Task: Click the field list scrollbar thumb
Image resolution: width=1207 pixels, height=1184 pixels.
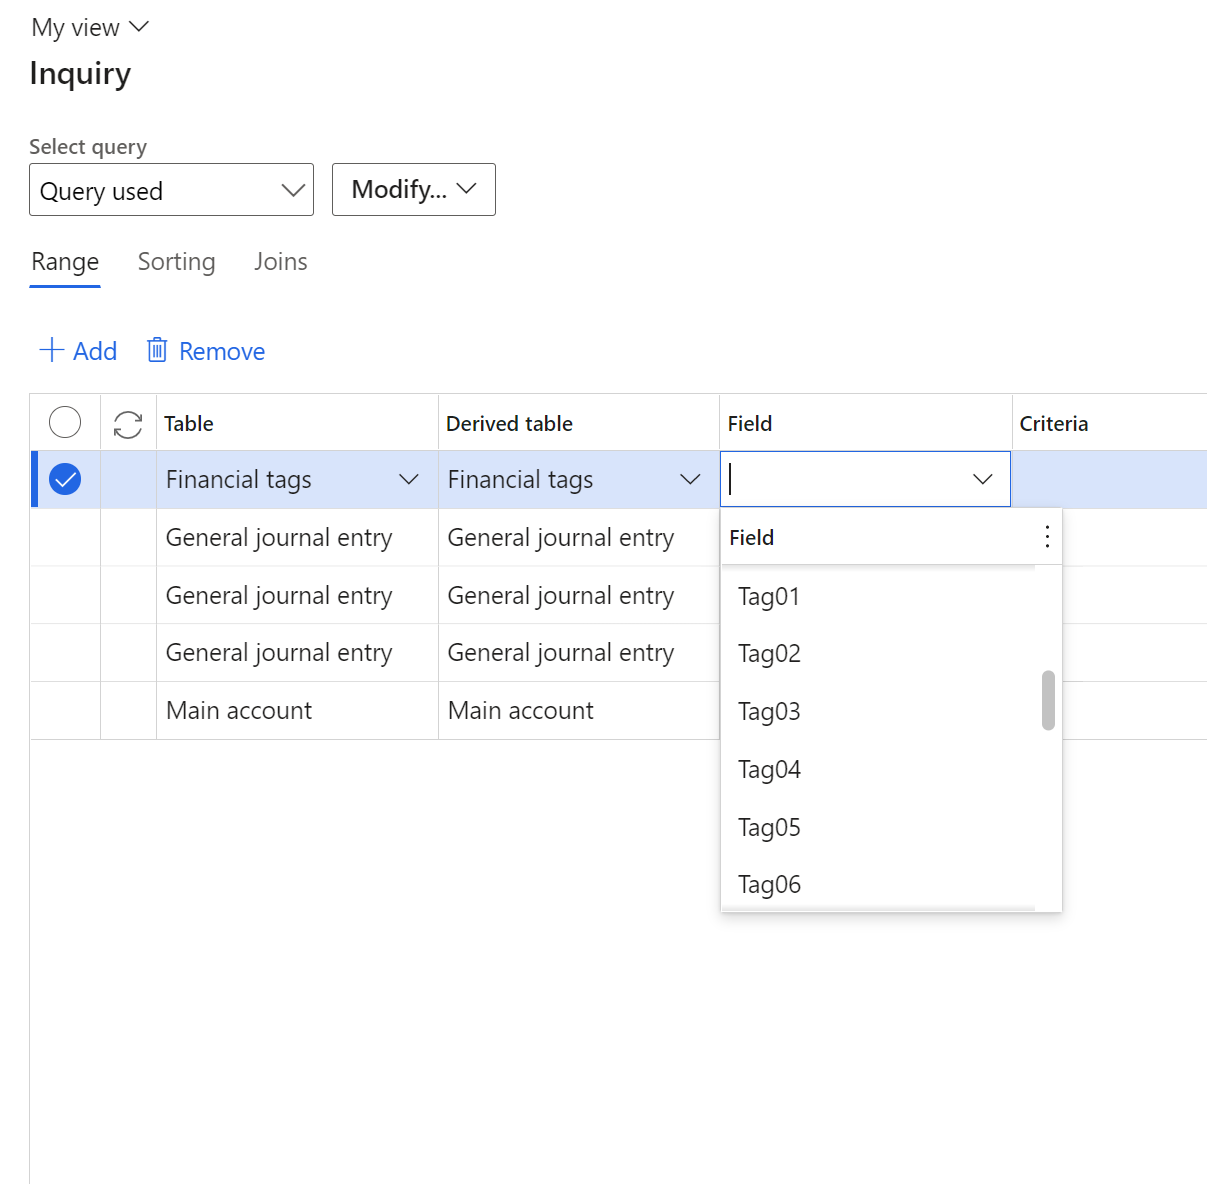Action: (x=1048, y=700)
